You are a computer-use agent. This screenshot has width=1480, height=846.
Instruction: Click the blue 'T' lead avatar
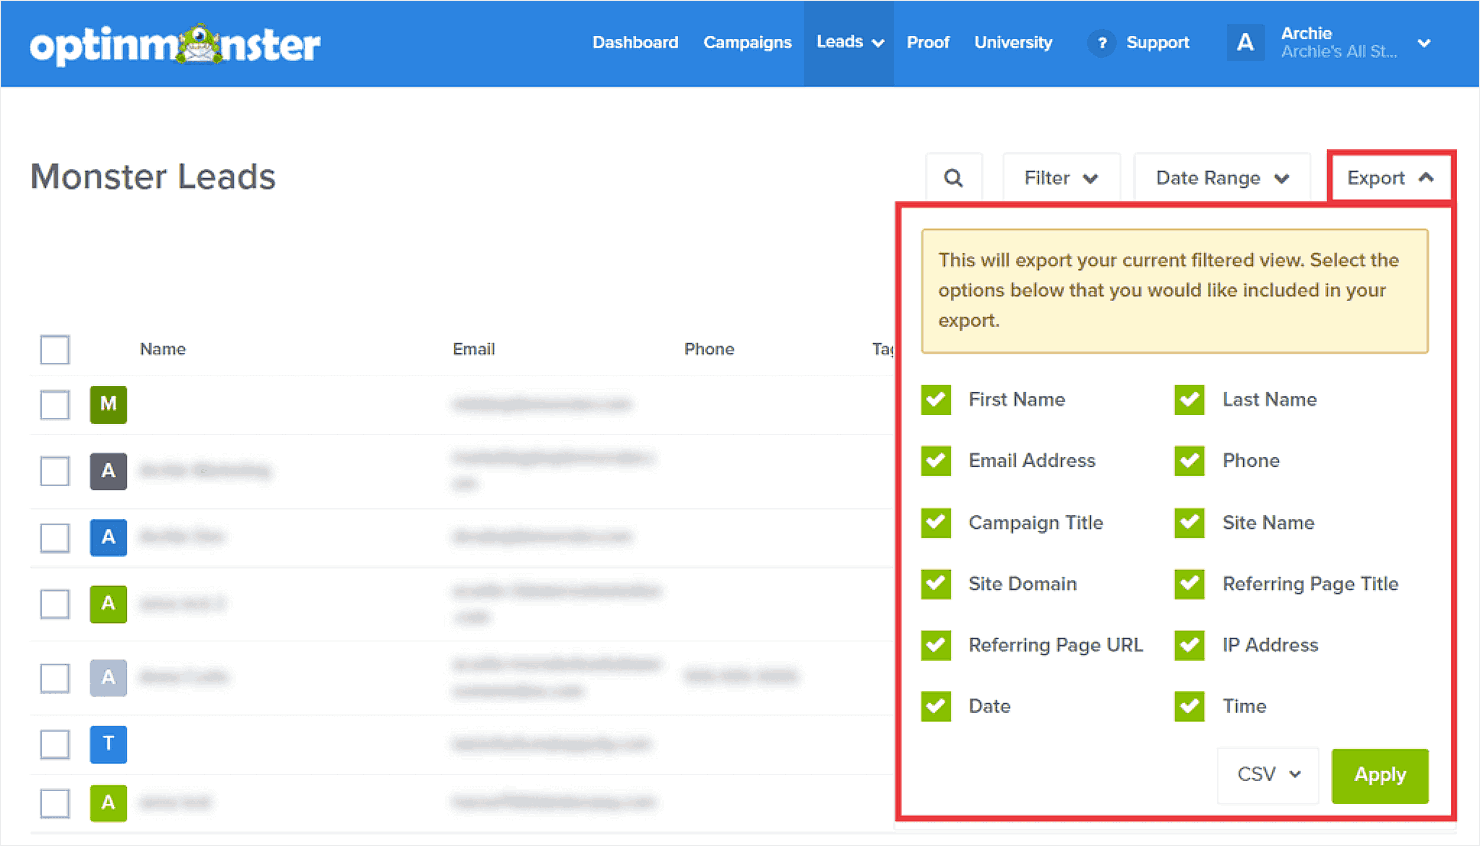(107, 744)
